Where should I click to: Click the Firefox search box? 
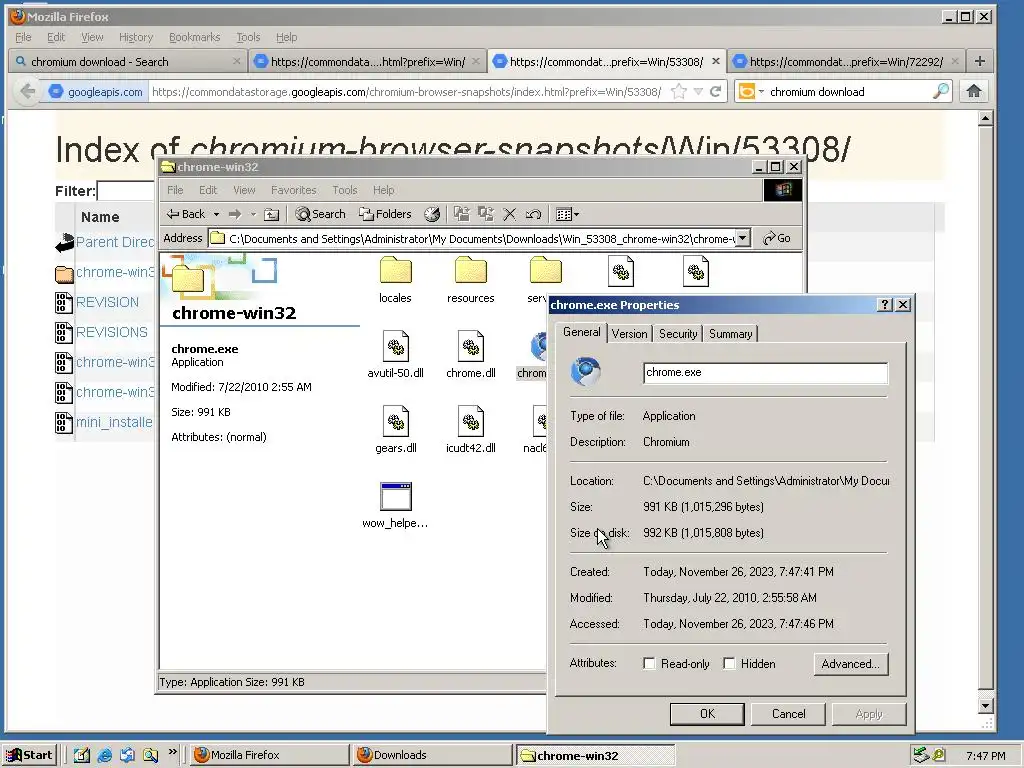click(x=849, y=92)
